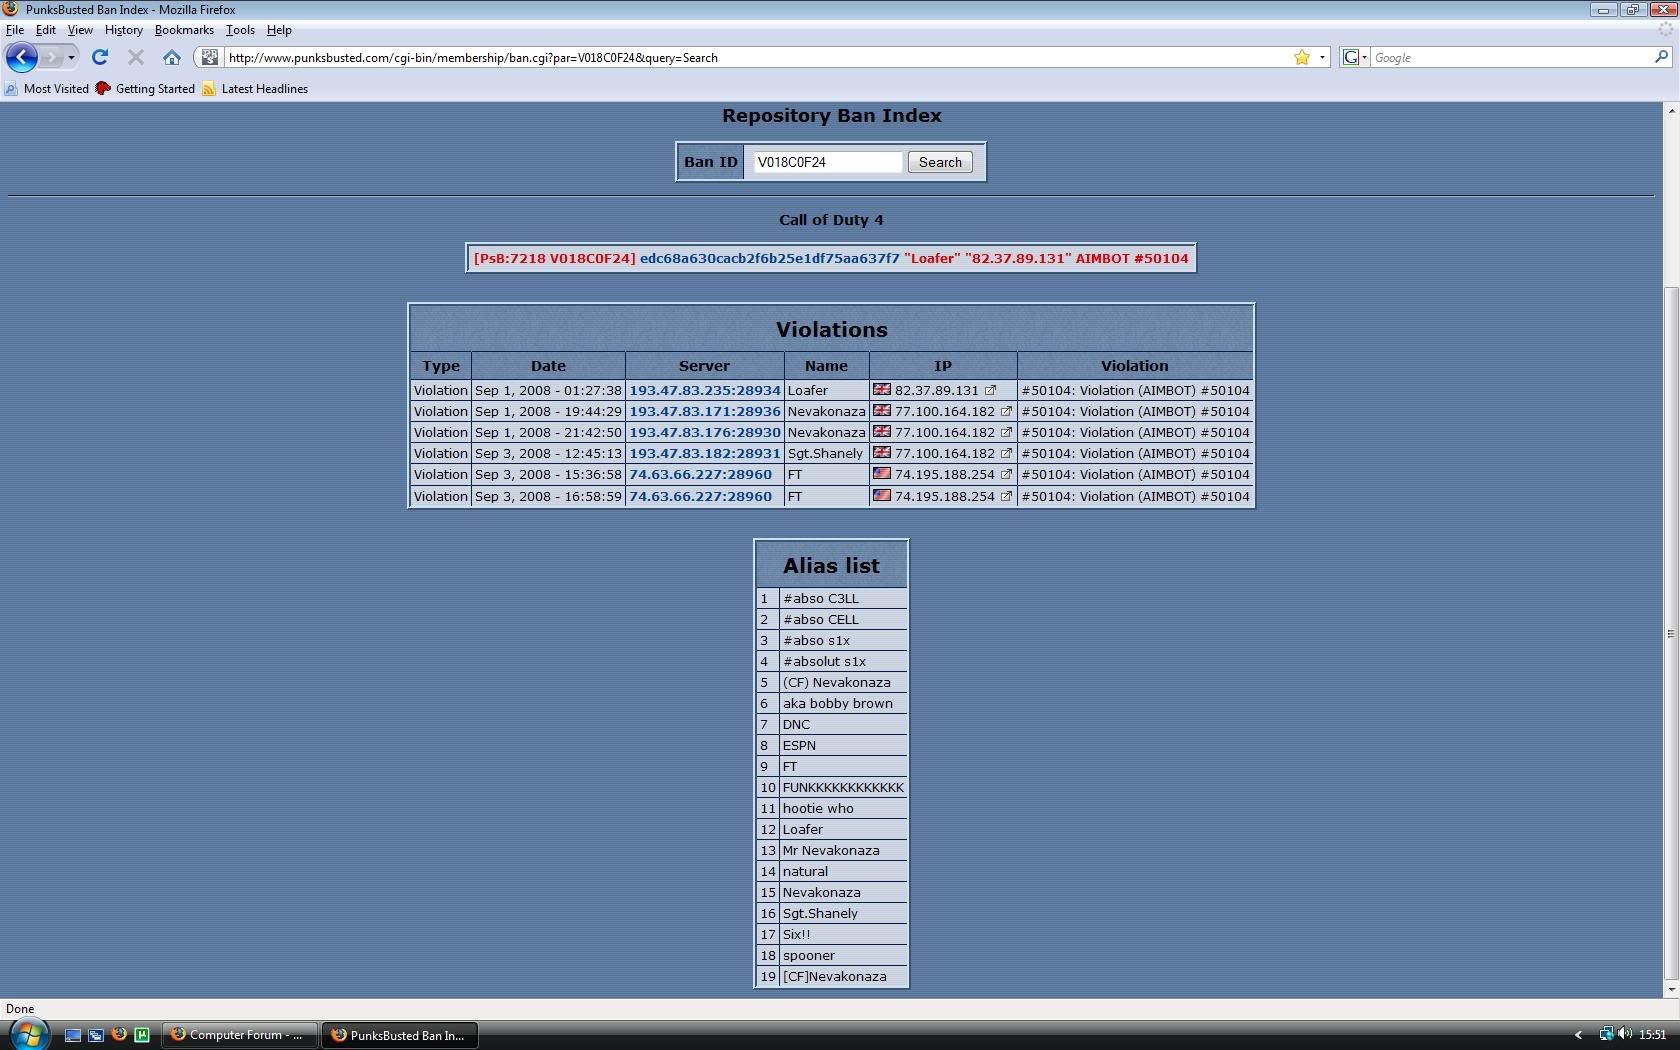Open the Windows Start orb
Viewport: 1680px width, 1050px height.
point(27,1034)
